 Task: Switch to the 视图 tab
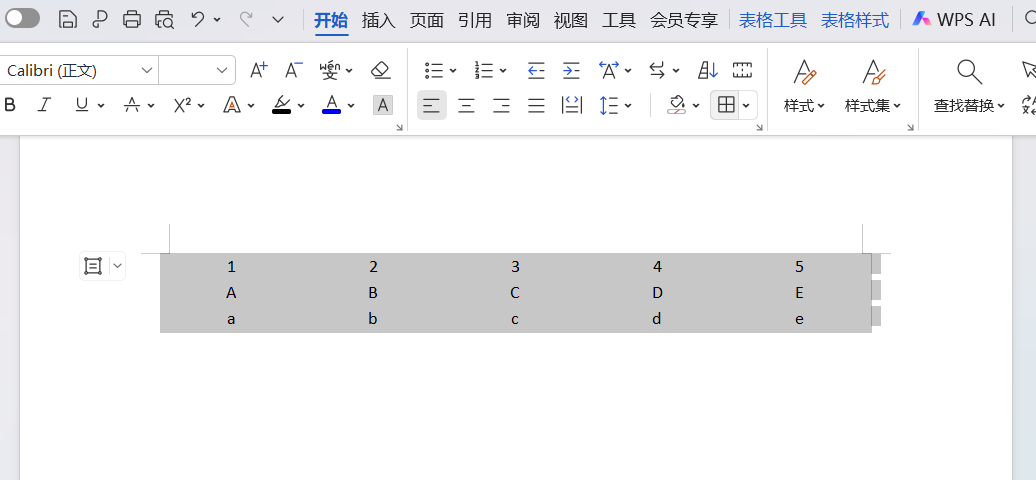[571, 20]
